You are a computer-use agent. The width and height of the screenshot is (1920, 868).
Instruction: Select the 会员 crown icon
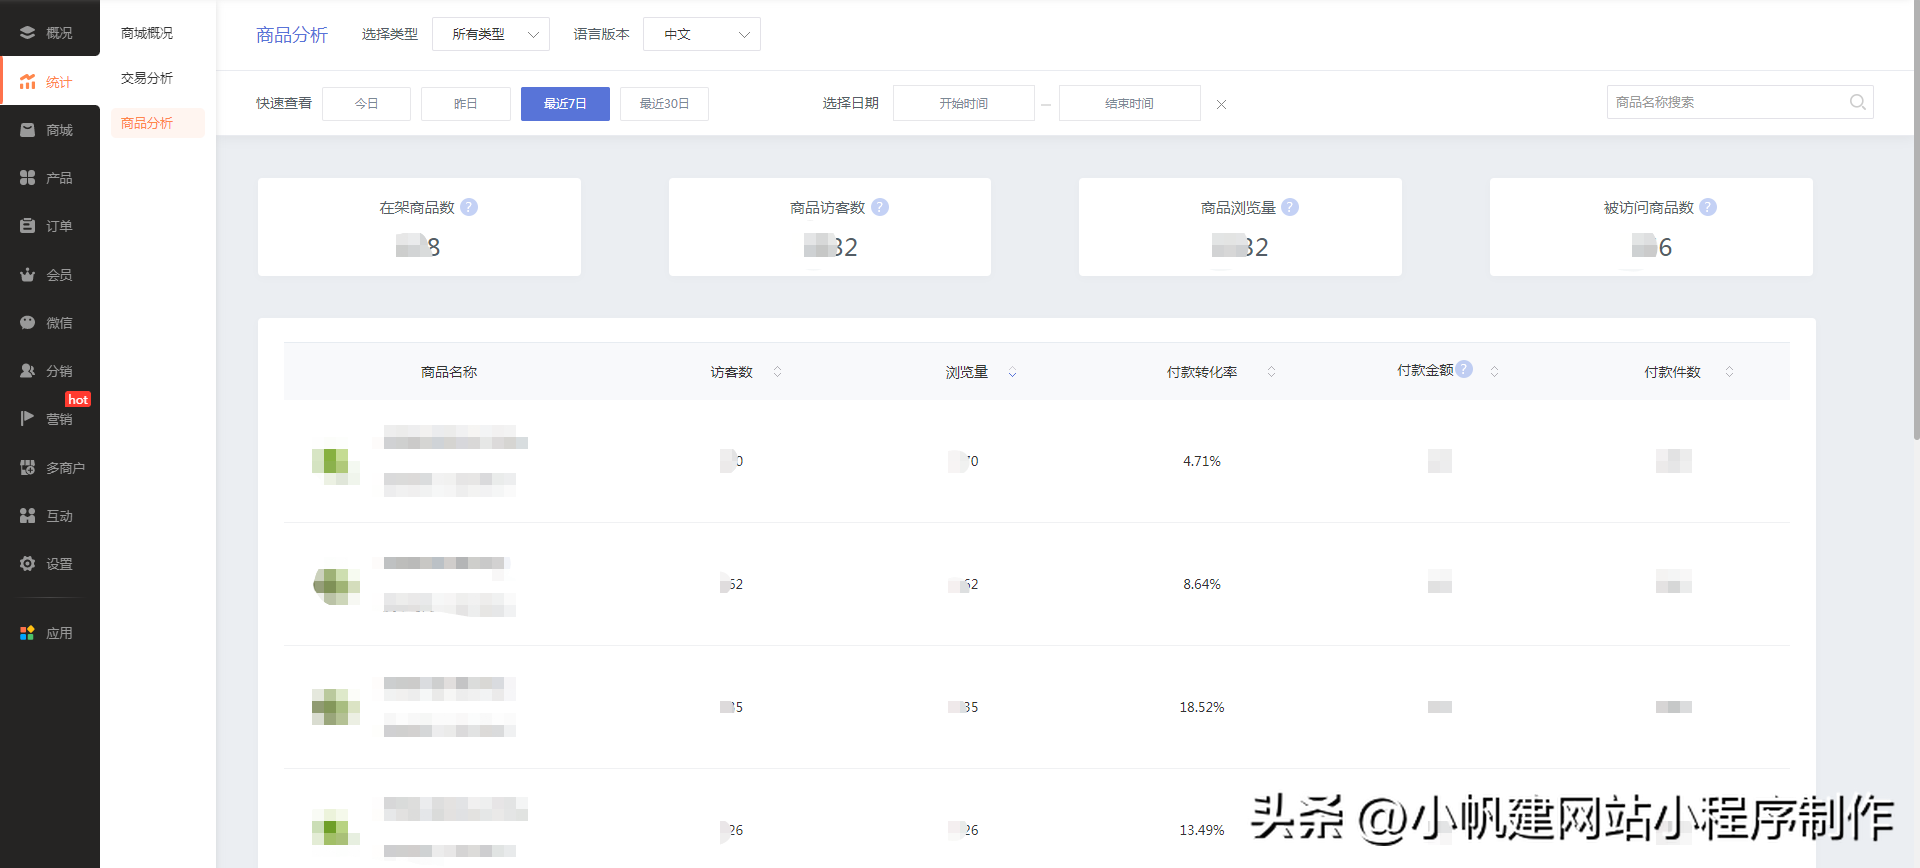point(28,275)
